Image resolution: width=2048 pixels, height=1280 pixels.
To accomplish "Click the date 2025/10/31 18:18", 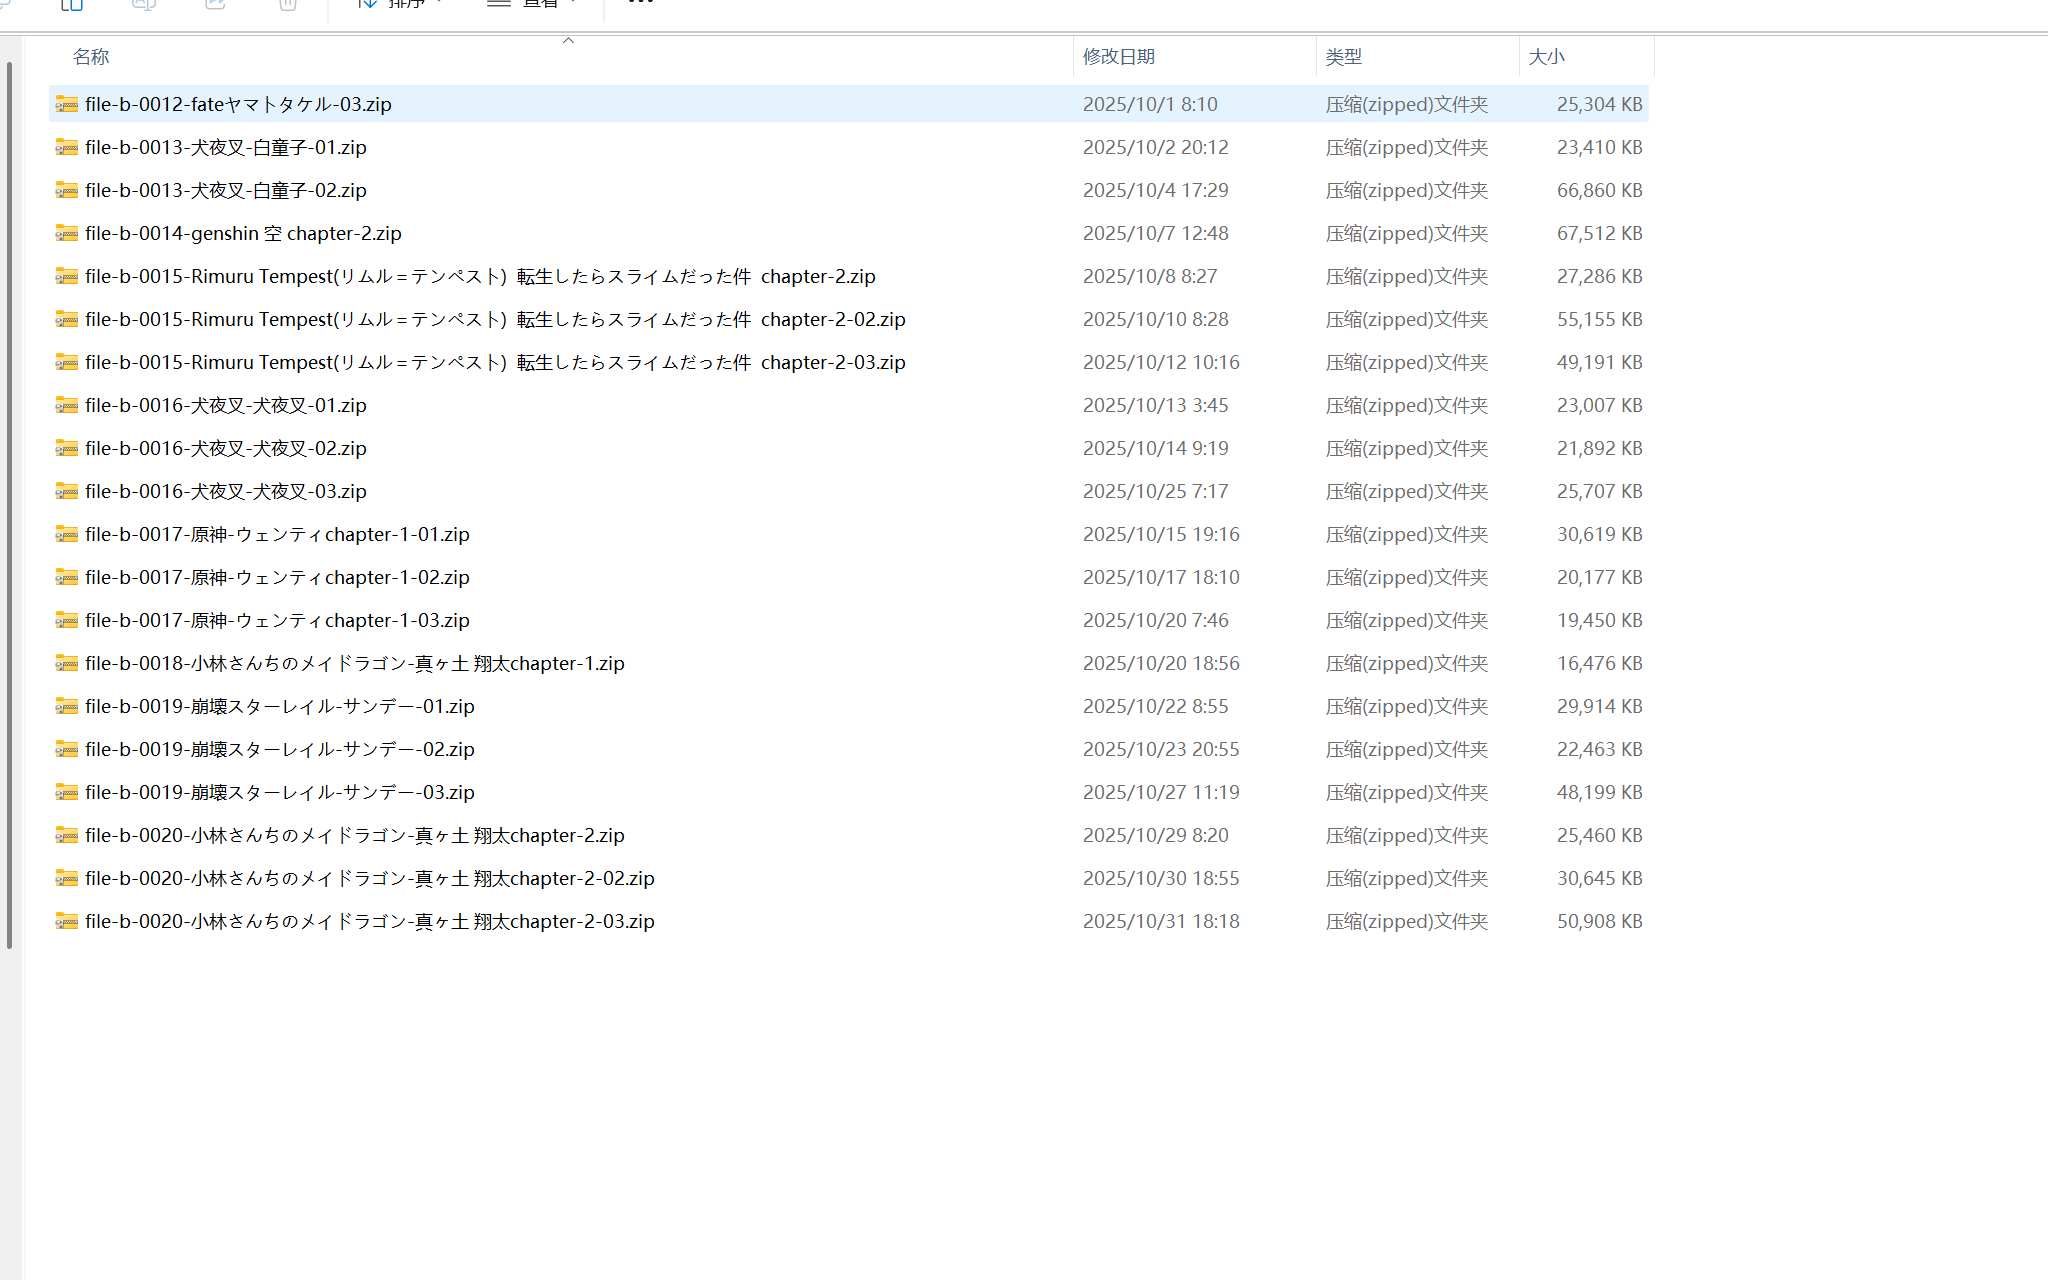I will point(1161,921).
